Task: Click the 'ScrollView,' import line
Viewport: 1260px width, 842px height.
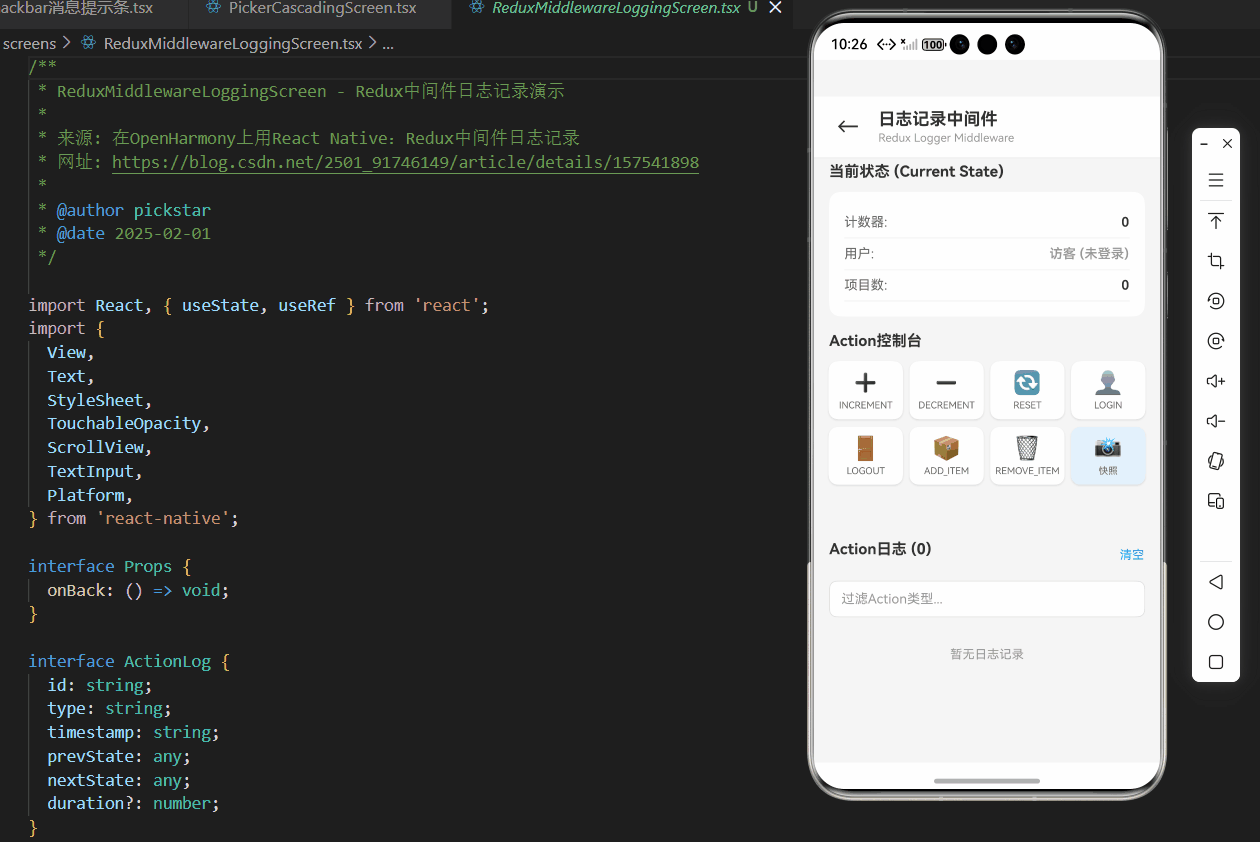Action: [x=100, y=447]
